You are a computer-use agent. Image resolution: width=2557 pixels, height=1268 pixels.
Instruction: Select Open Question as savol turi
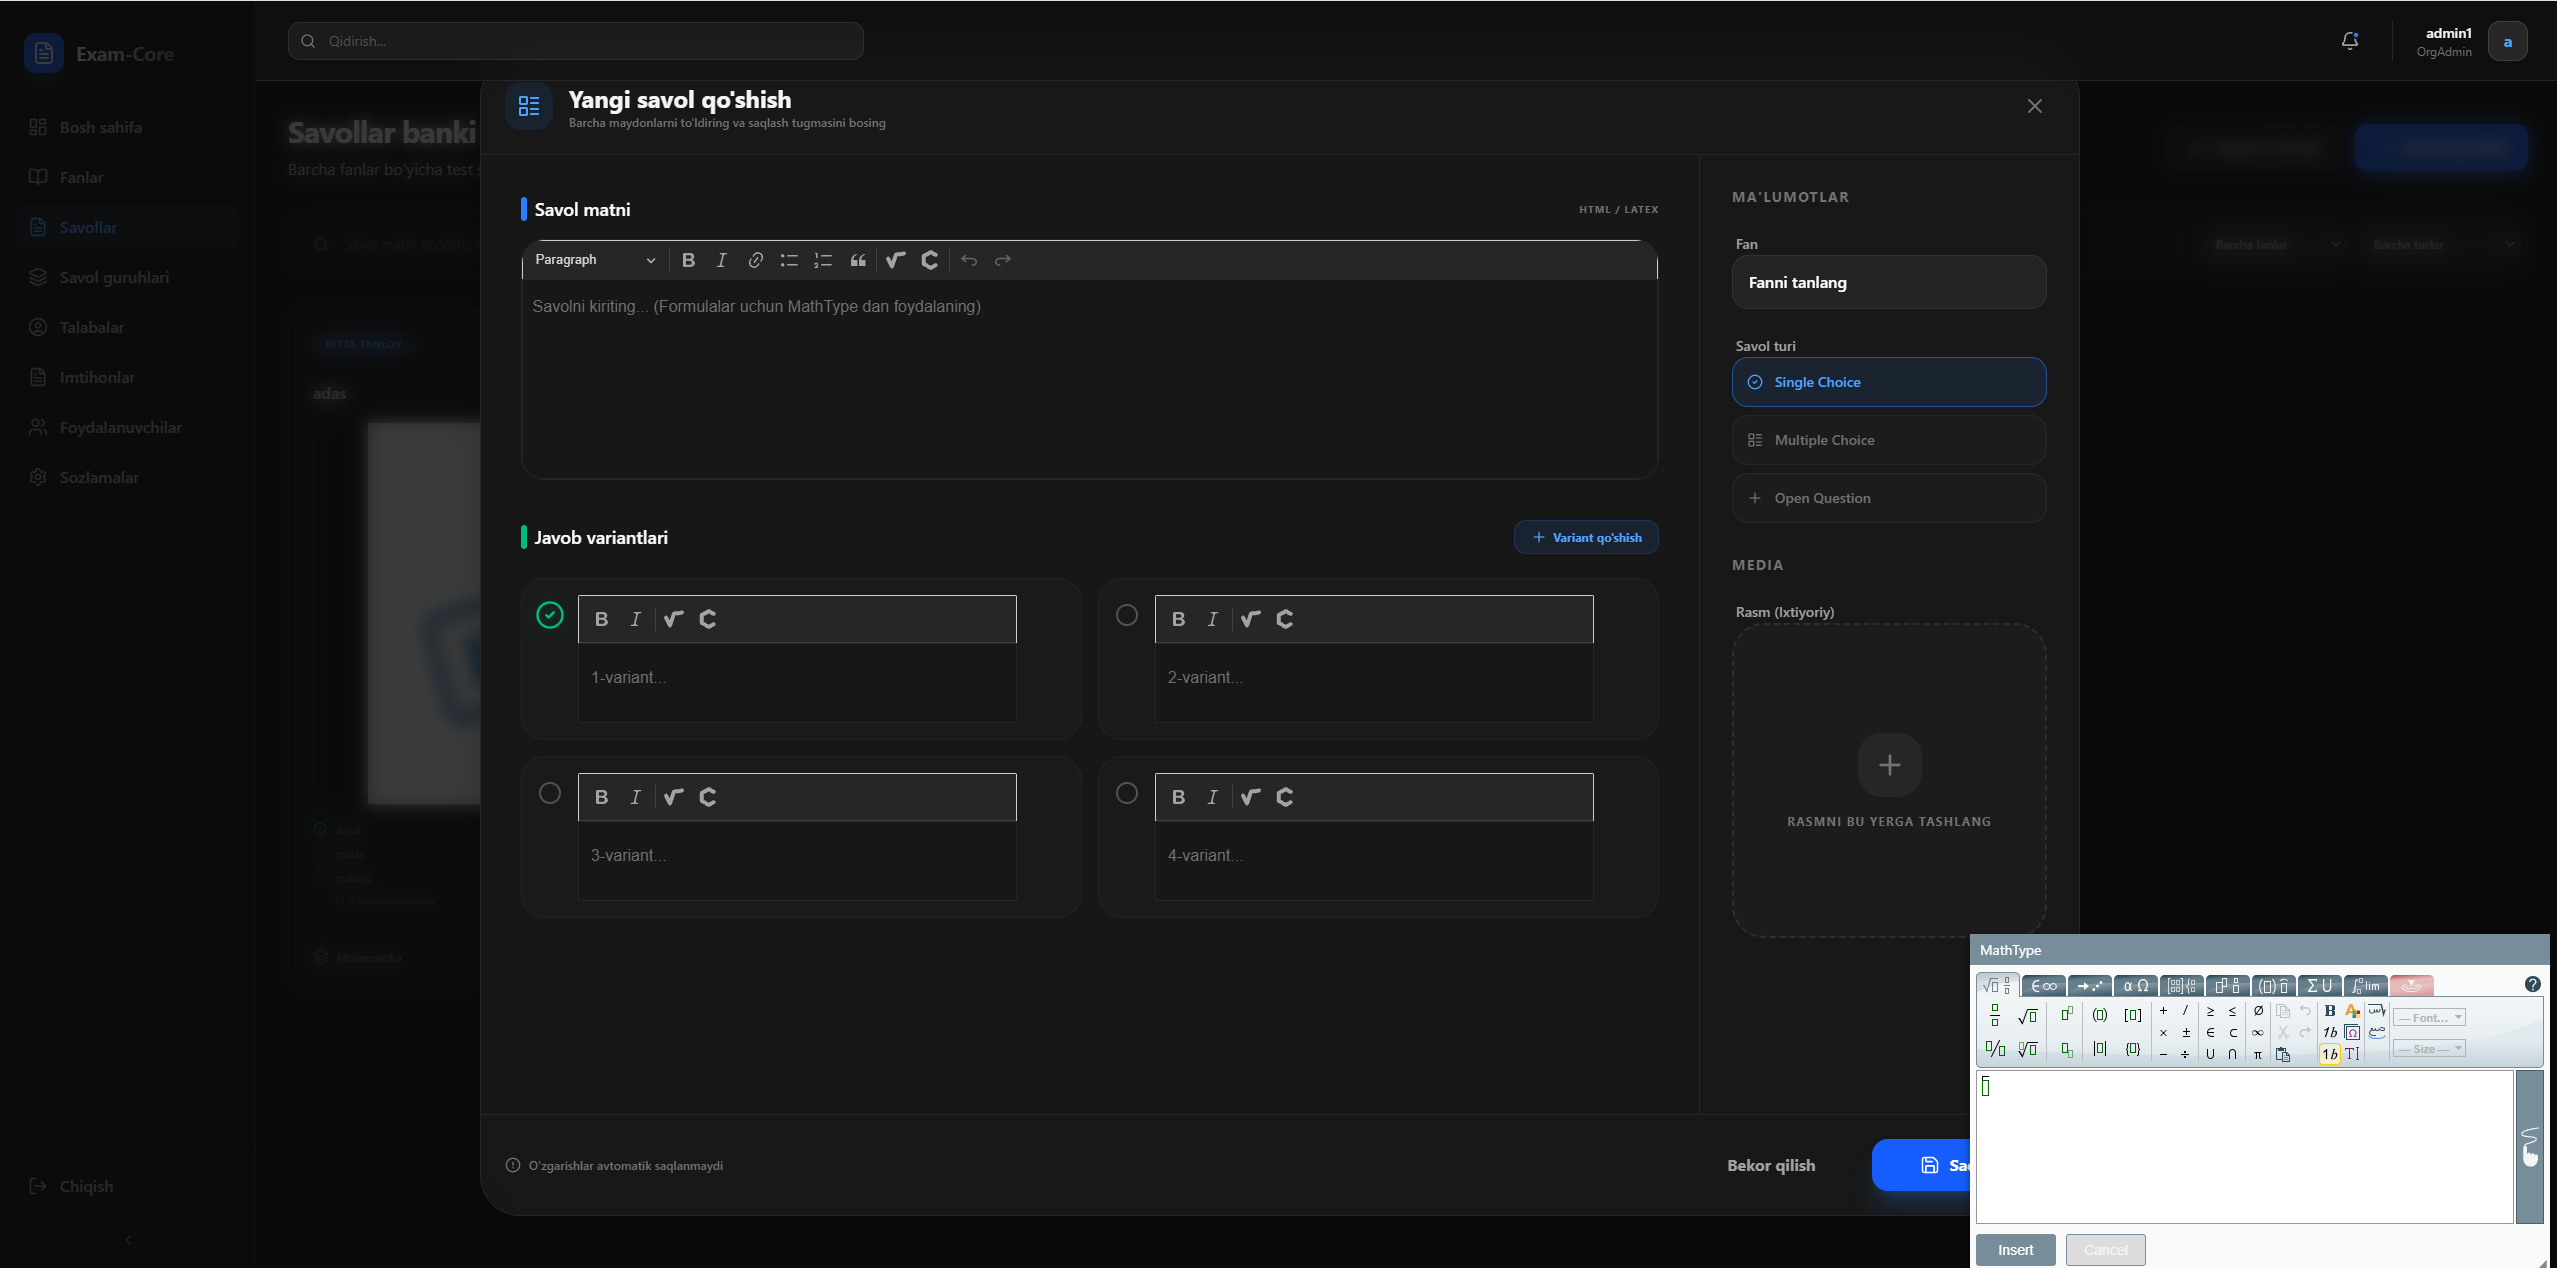pos(1887,497)
